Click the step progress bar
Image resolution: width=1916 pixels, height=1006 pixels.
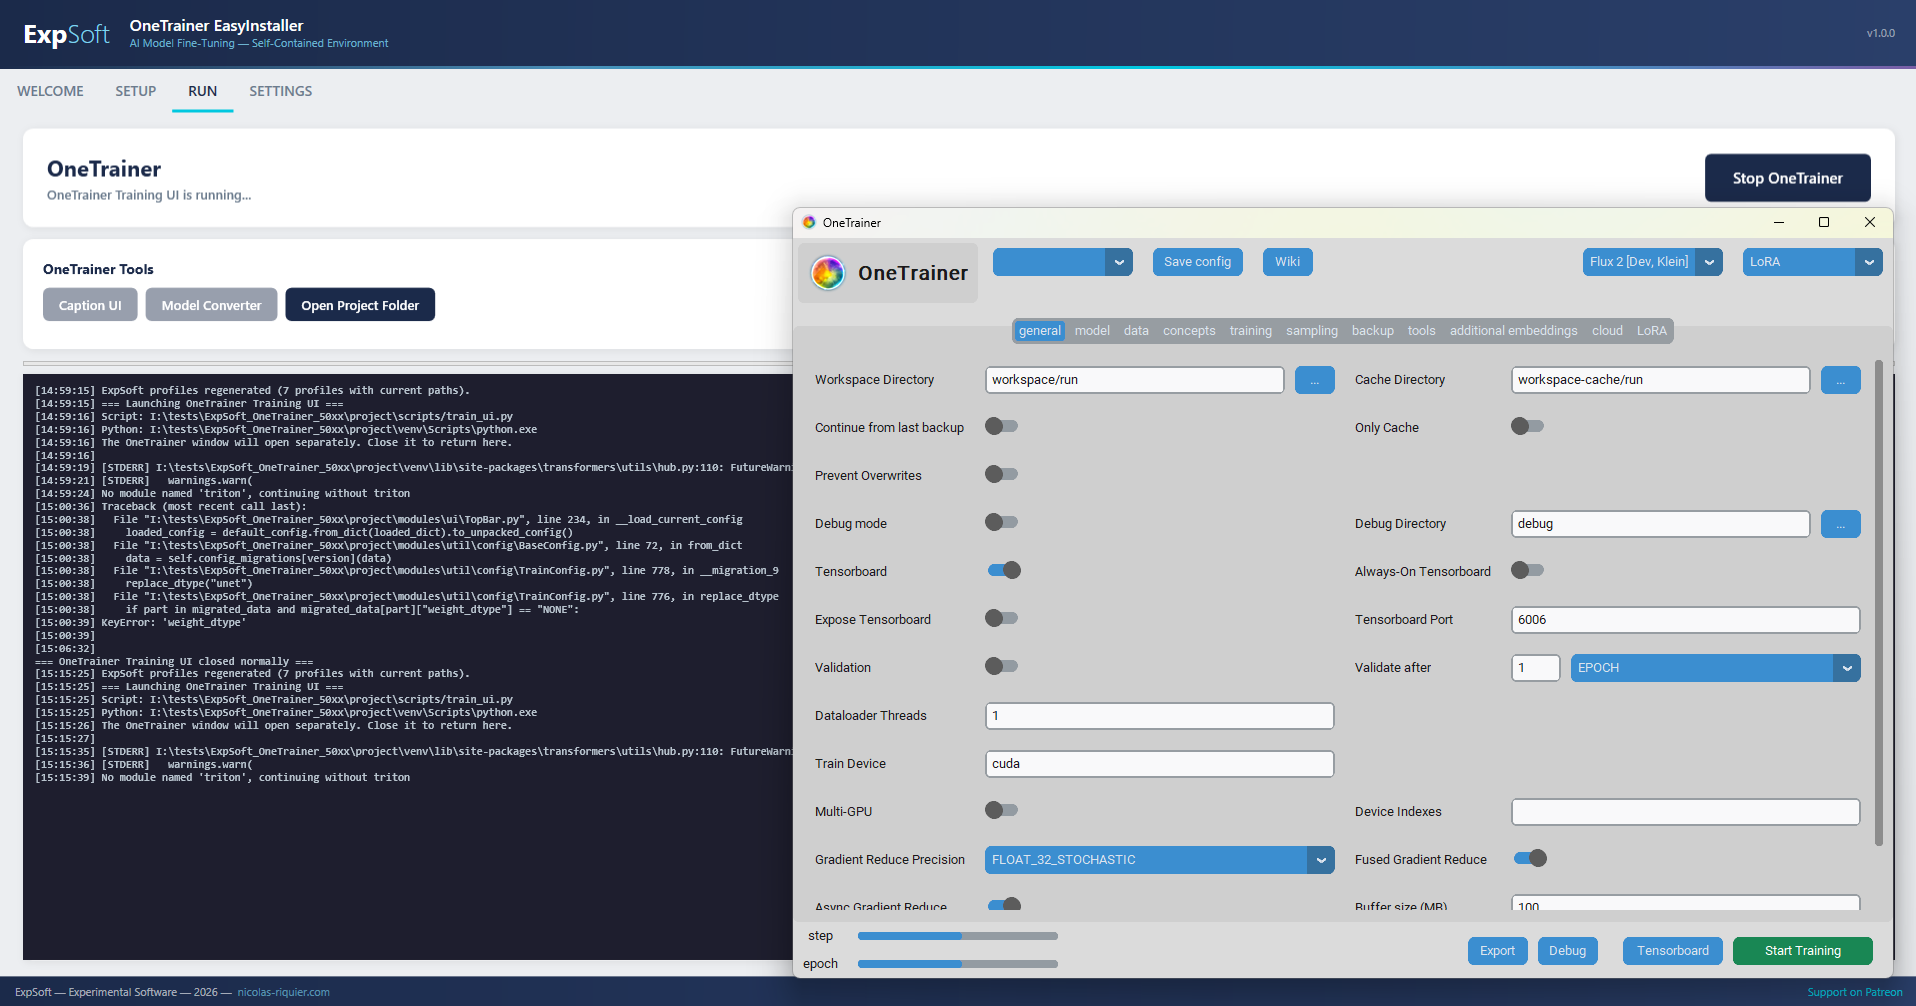(958, 936)
